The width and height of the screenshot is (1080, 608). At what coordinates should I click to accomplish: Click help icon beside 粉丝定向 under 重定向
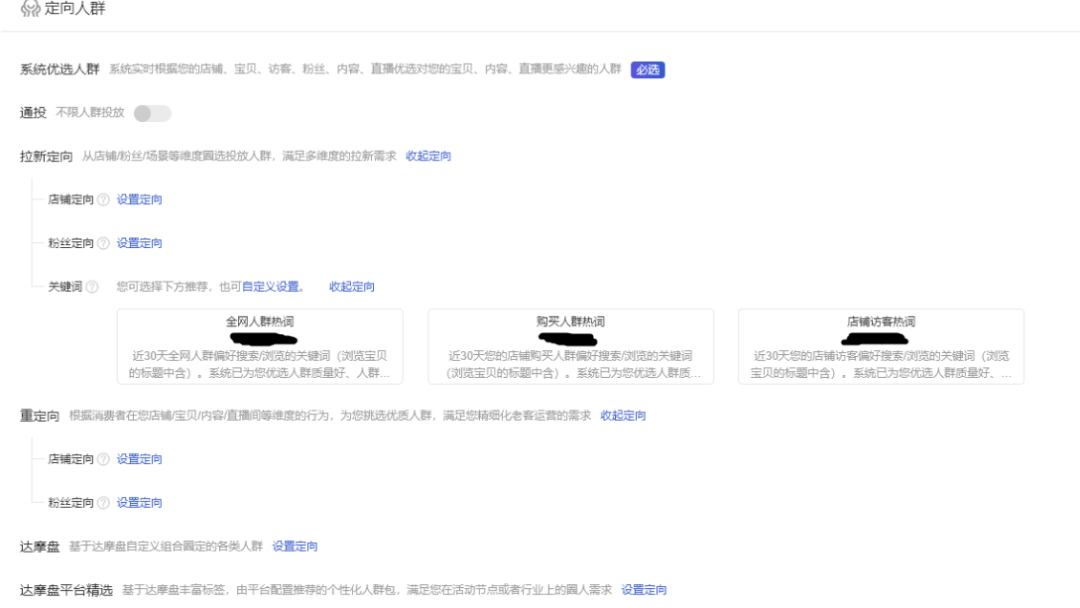[103, 502]
